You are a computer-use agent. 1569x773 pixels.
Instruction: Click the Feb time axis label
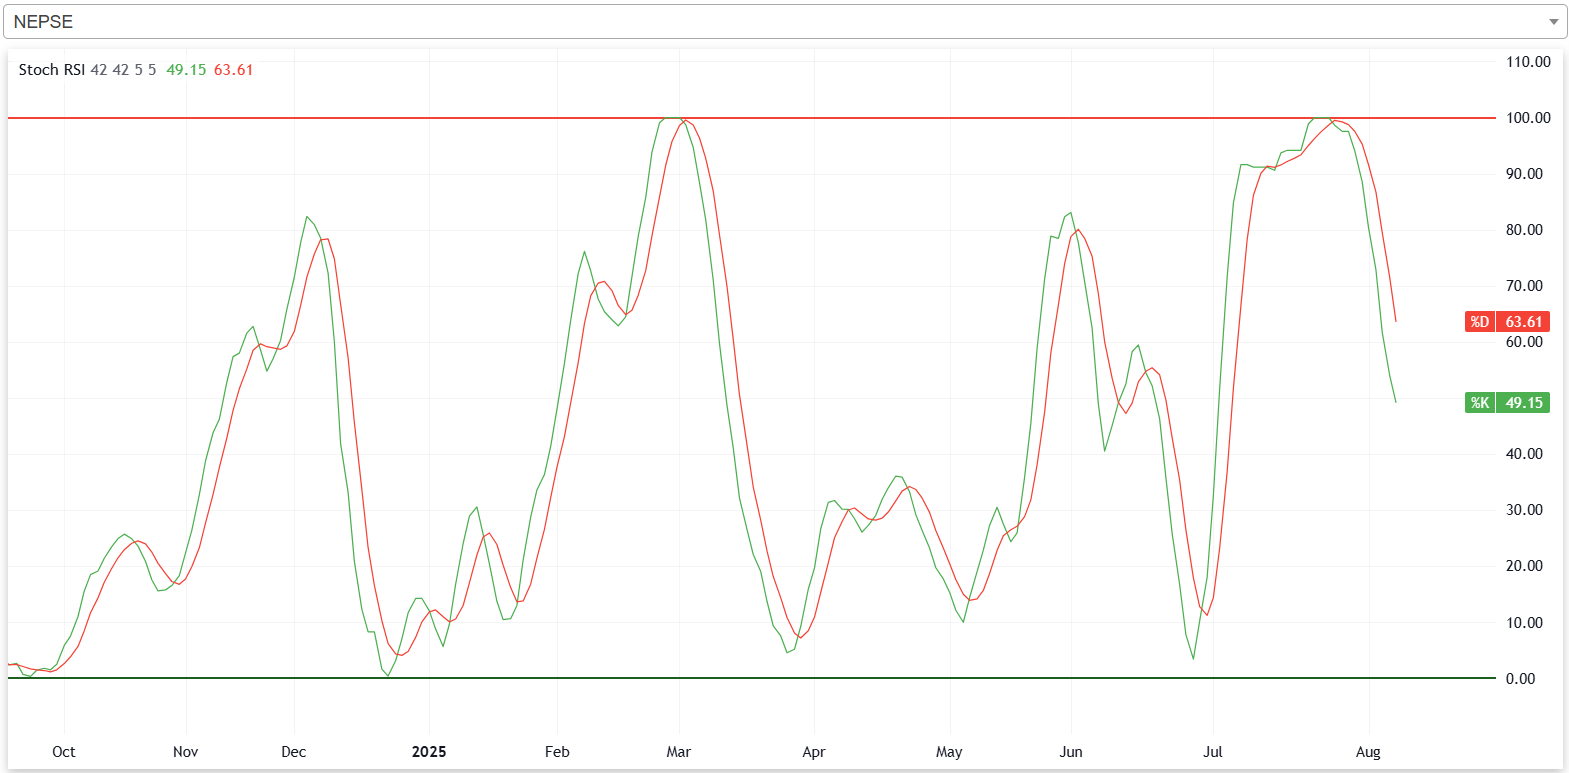point(557,752)
